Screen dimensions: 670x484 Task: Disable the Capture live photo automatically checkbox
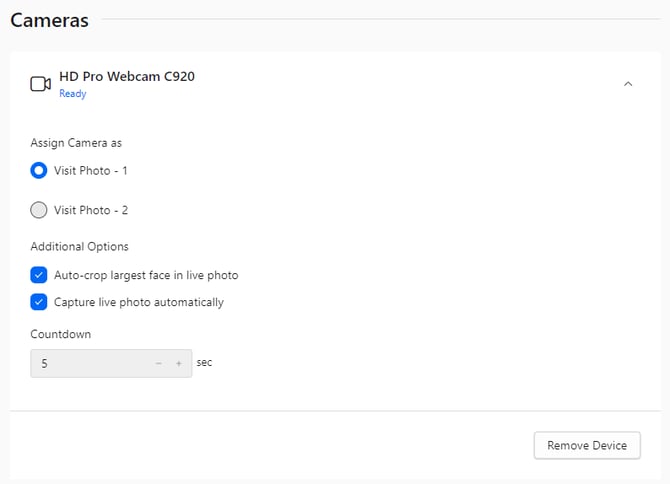(39, 302)
